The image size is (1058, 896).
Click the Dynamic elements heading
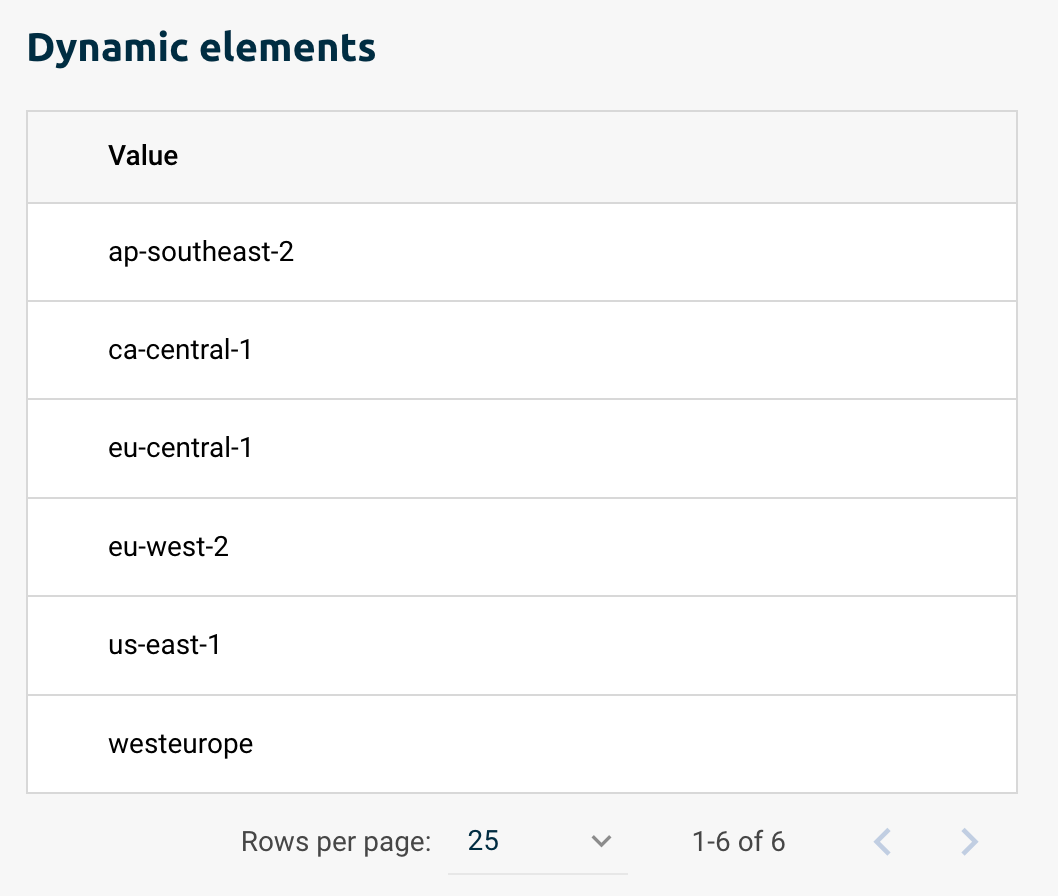pos(201,49)
